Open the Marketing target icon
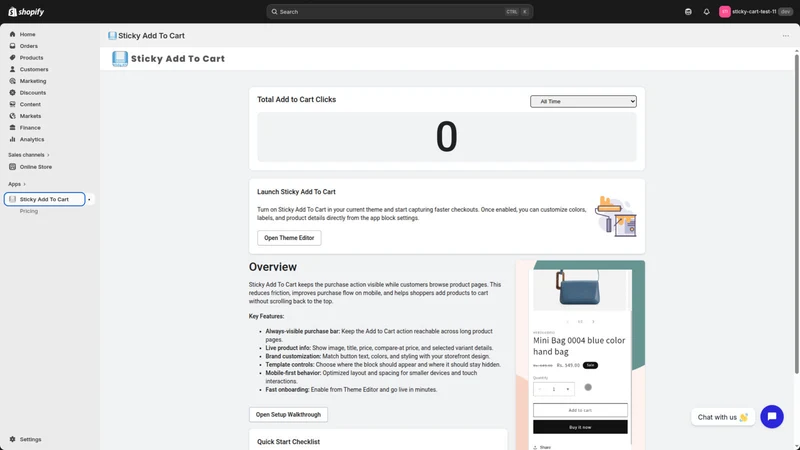 12,81
